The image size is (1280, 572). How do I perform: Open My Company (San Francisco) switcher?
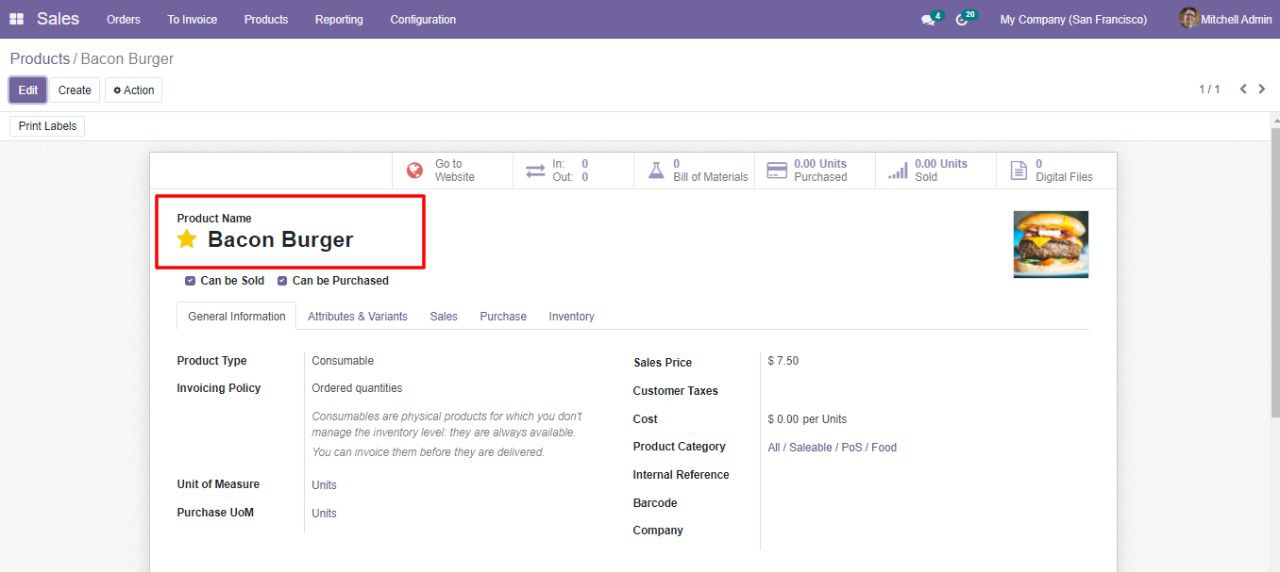[x=1073, y=20]
